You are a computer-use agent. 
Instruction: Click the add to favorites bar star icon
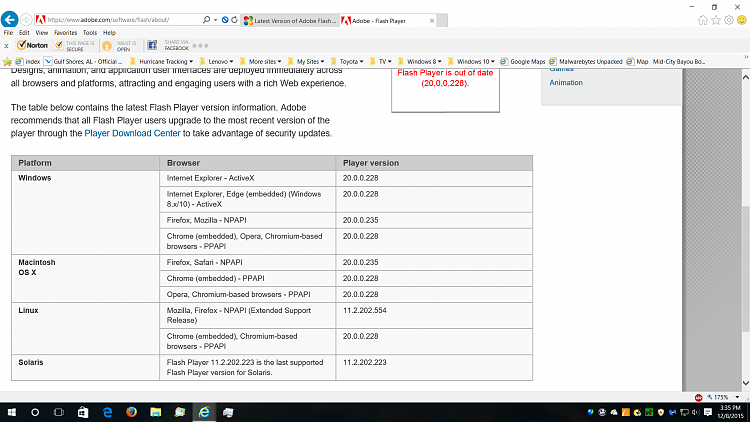point(7,62)
